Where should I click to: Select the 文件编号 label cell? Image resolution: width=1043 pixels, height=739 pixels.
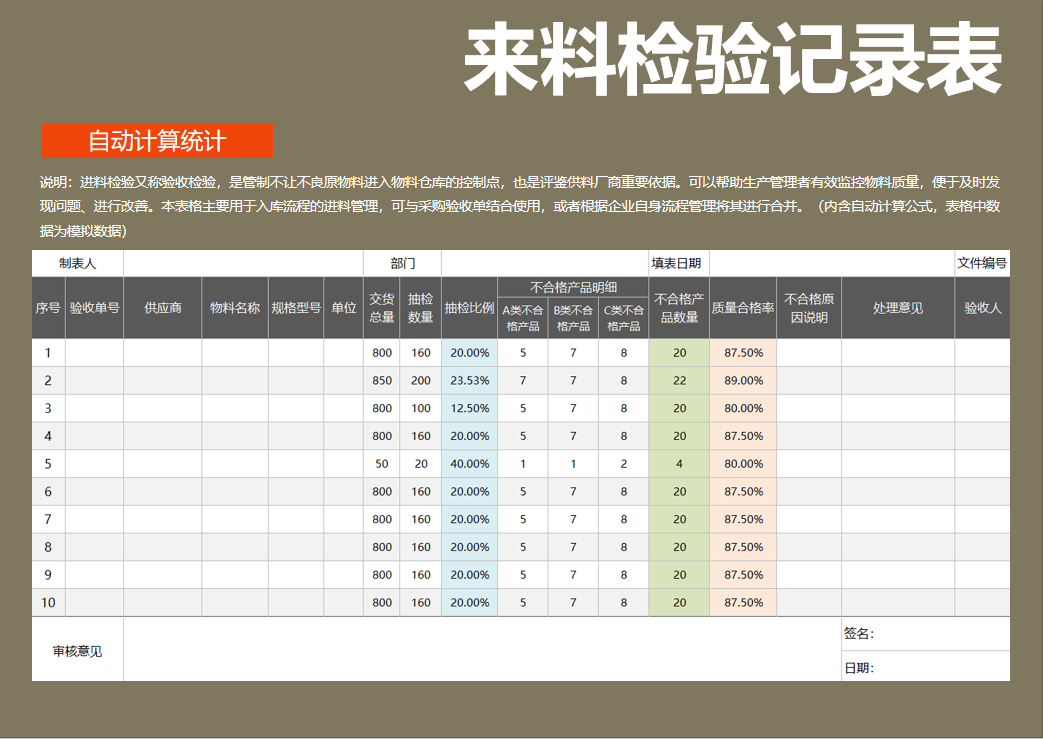pyautogui.click(x=982, y=264)
